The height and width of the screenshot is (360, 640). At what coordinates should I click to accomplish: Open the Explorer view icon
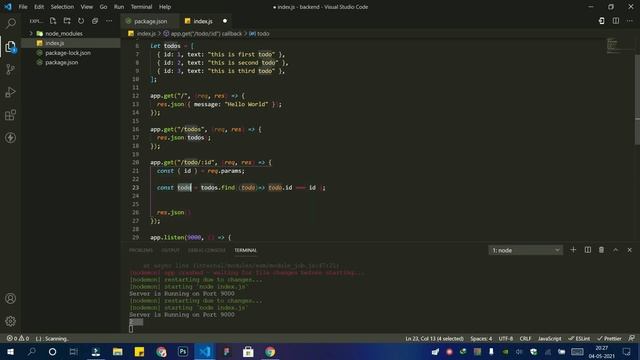point(11,47)
